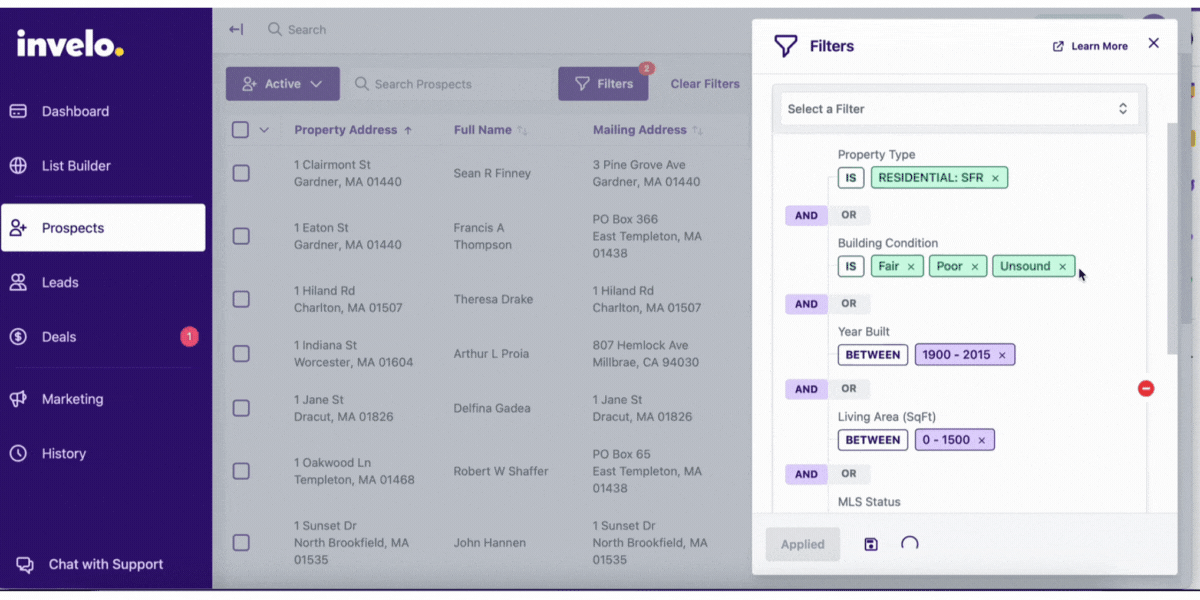The image size is (1200, 600).
Task: Check the row for 1 Sunset Dr
Action: point(241,543)
